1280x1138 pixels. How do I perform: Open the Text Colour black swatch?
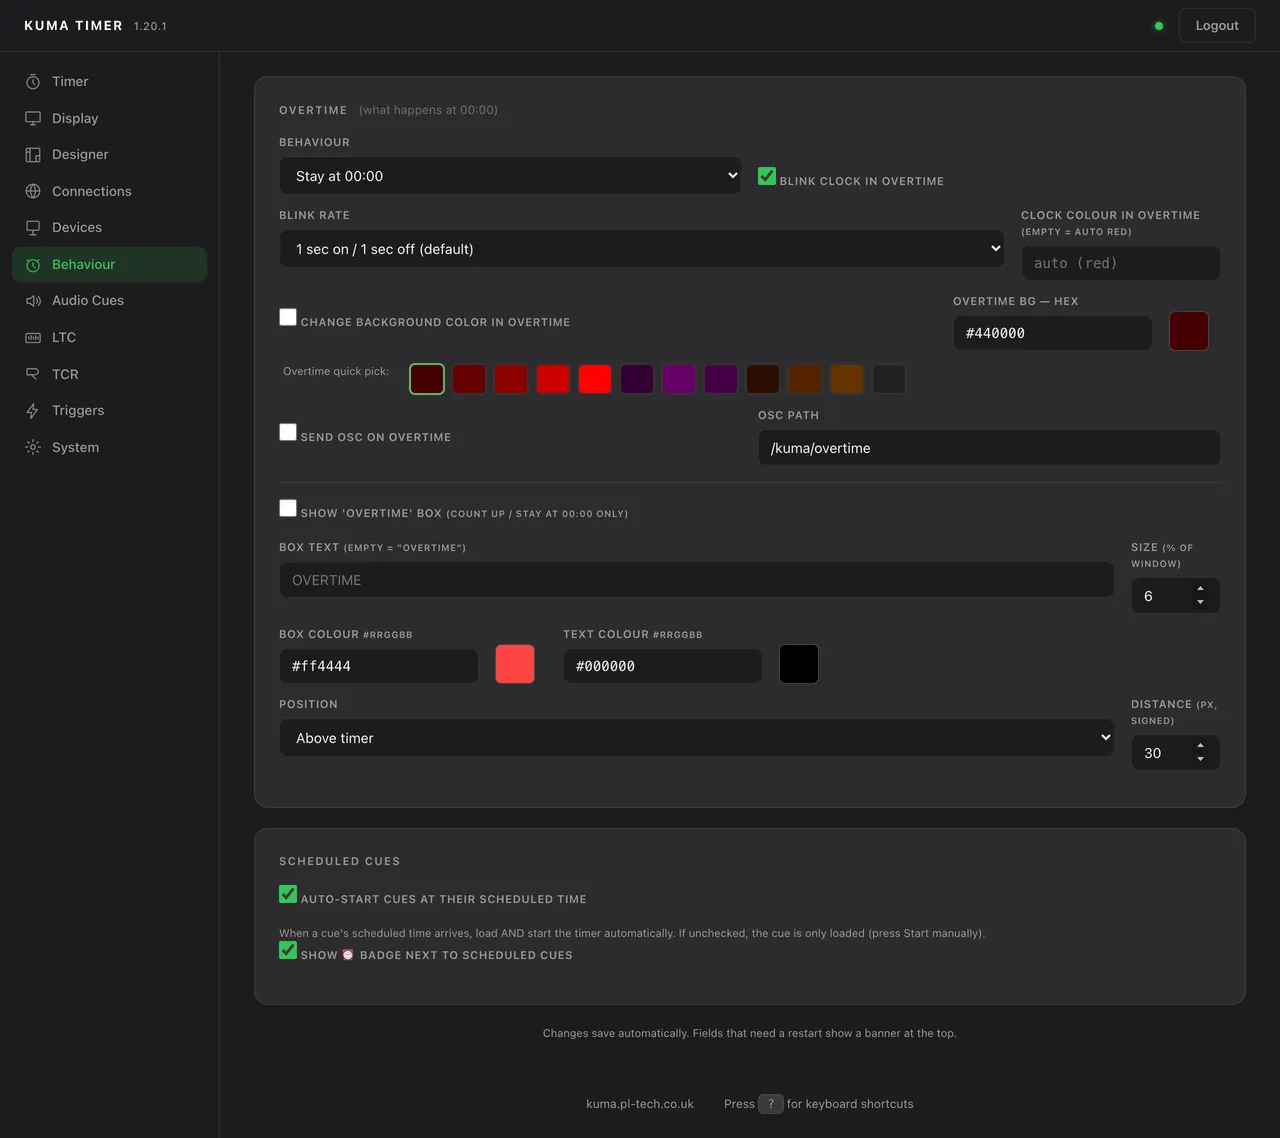(799, 664)
